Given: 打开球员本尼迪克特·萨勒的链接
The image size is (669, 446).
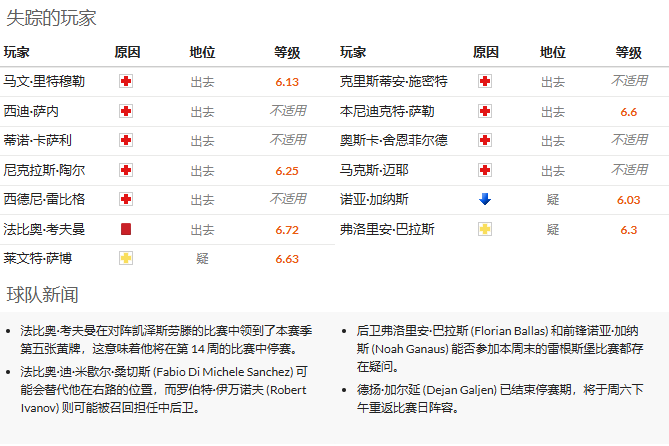Looking at the screenshot, I should [x=387, y=111].
